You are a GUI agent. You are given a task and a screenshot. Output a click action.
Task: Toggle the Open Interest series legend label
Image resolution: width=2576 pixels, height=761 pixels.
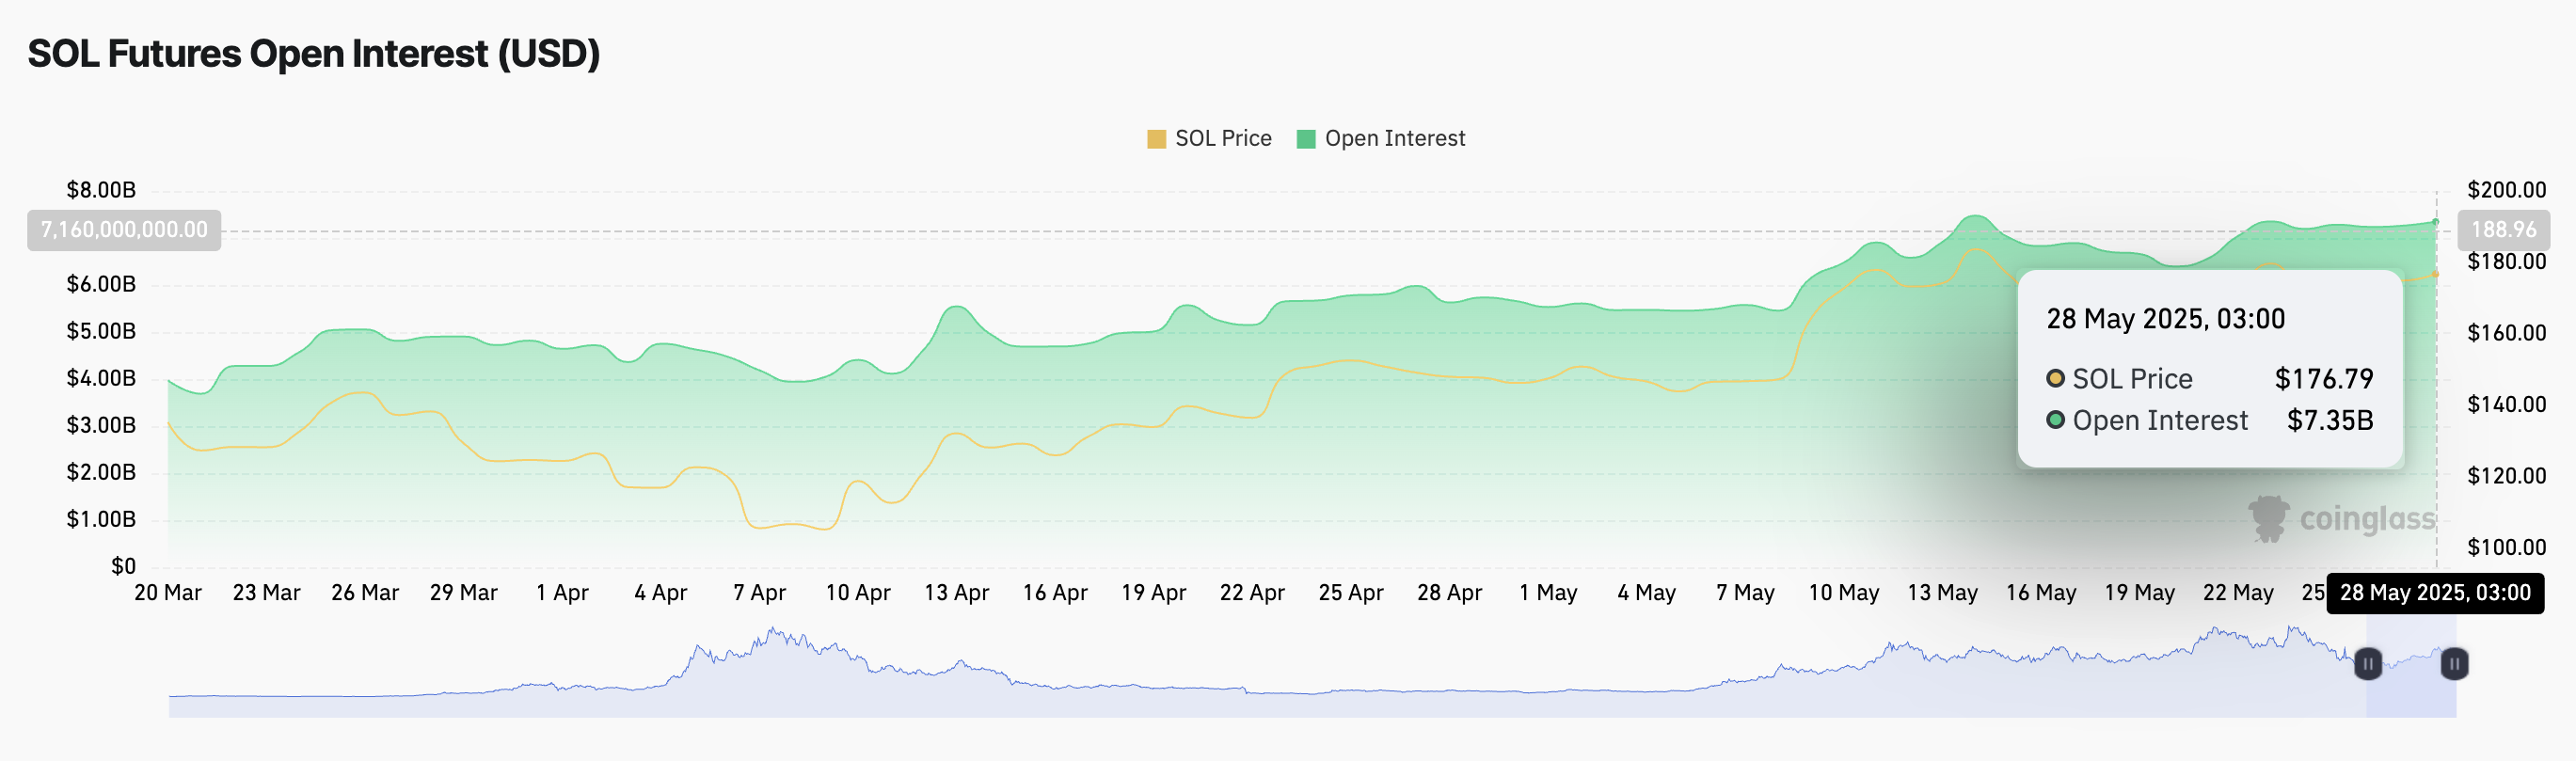(x=1394, y=139)
